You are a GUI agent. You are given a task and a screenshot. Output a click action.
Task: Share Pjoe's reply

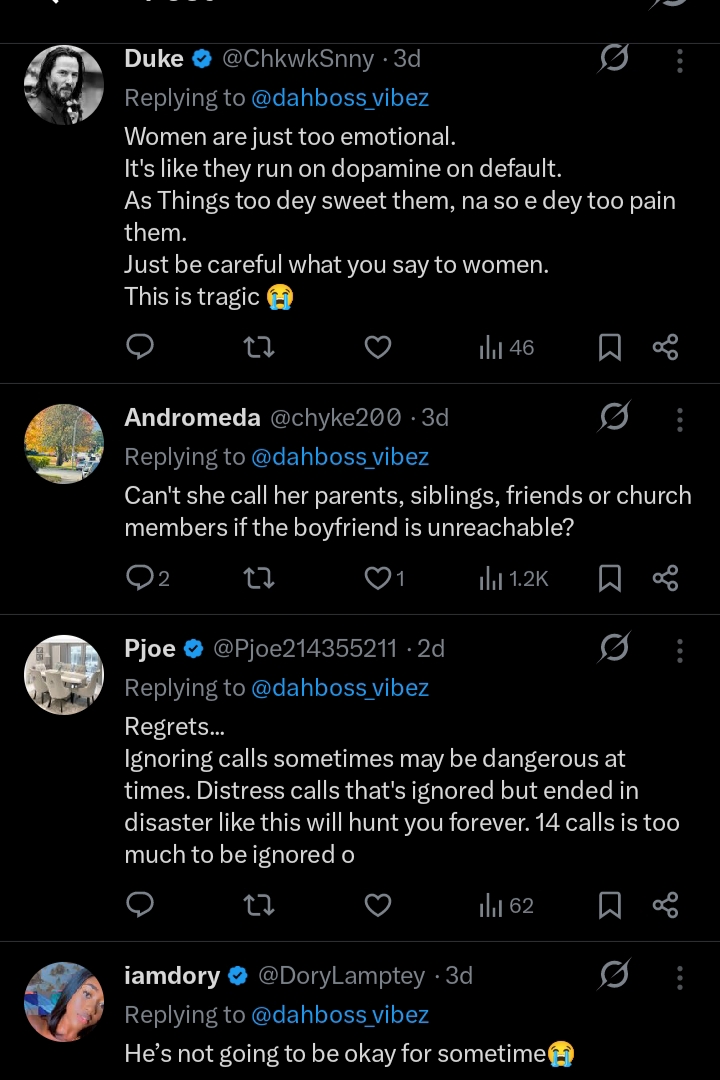coord(665,906)
